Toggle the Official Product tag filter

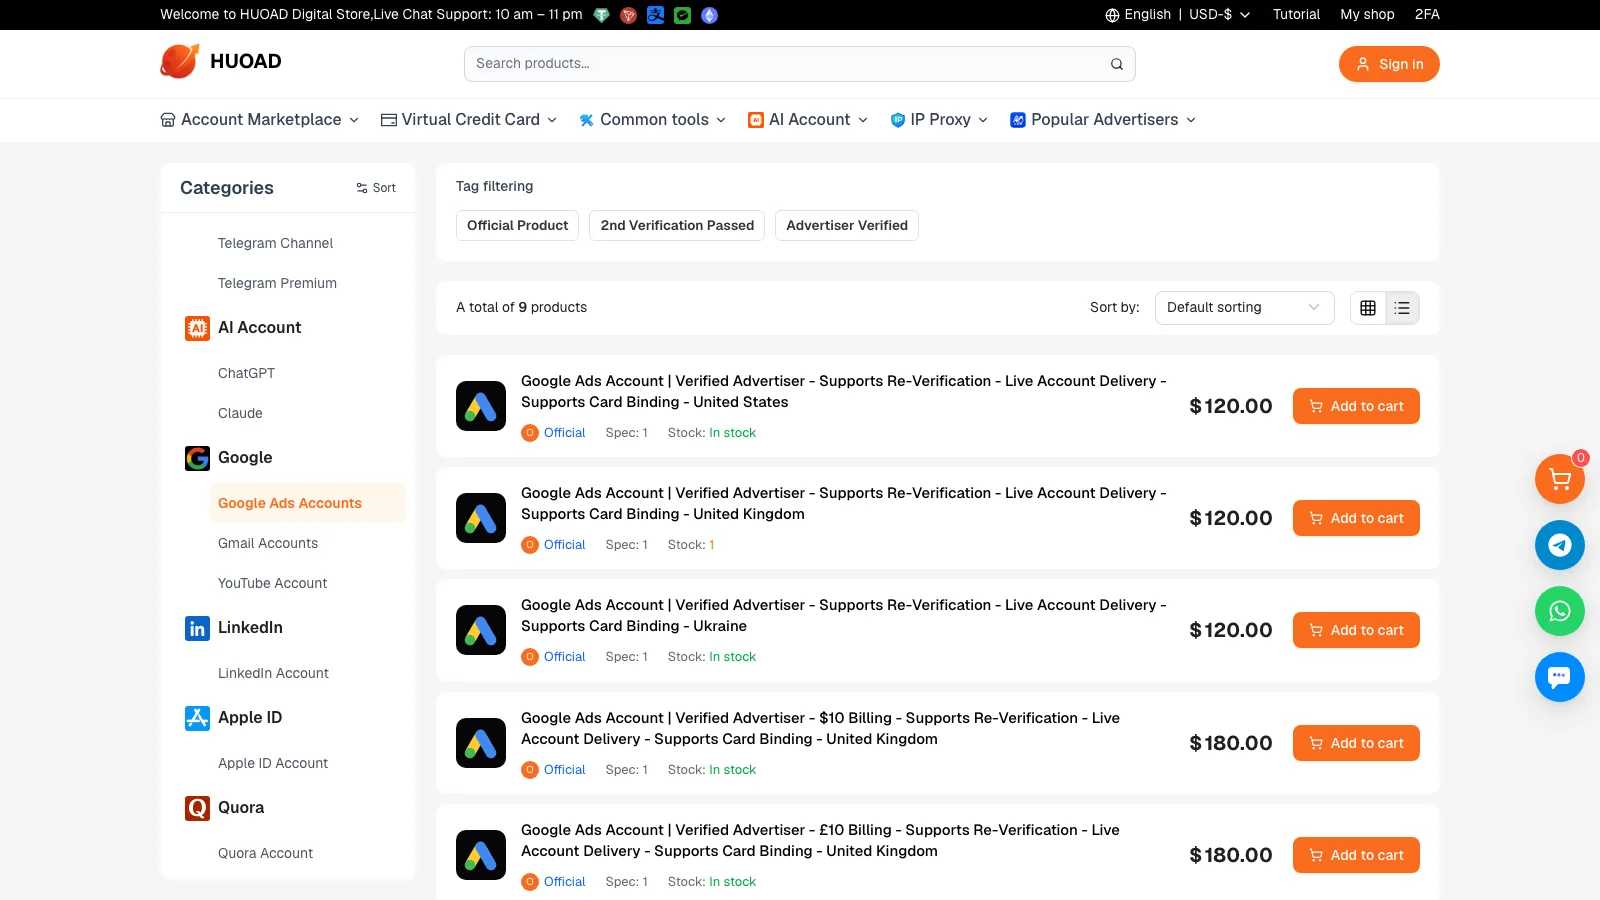[517, 226]
